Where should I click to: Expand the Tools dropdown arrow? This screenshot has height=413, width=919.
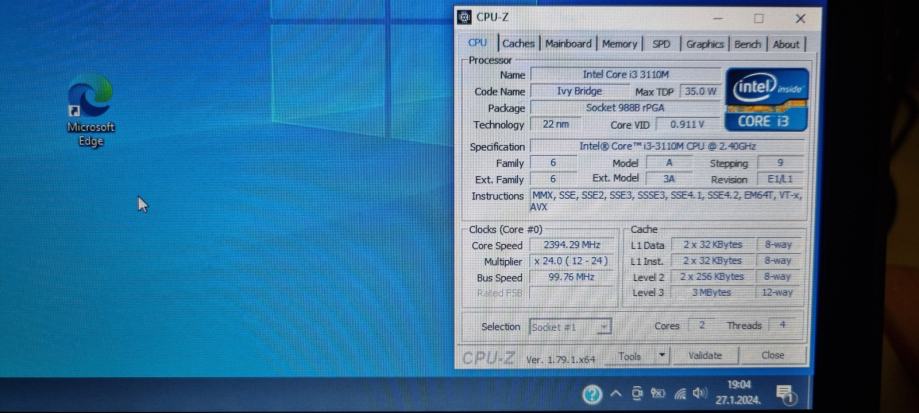662,356
